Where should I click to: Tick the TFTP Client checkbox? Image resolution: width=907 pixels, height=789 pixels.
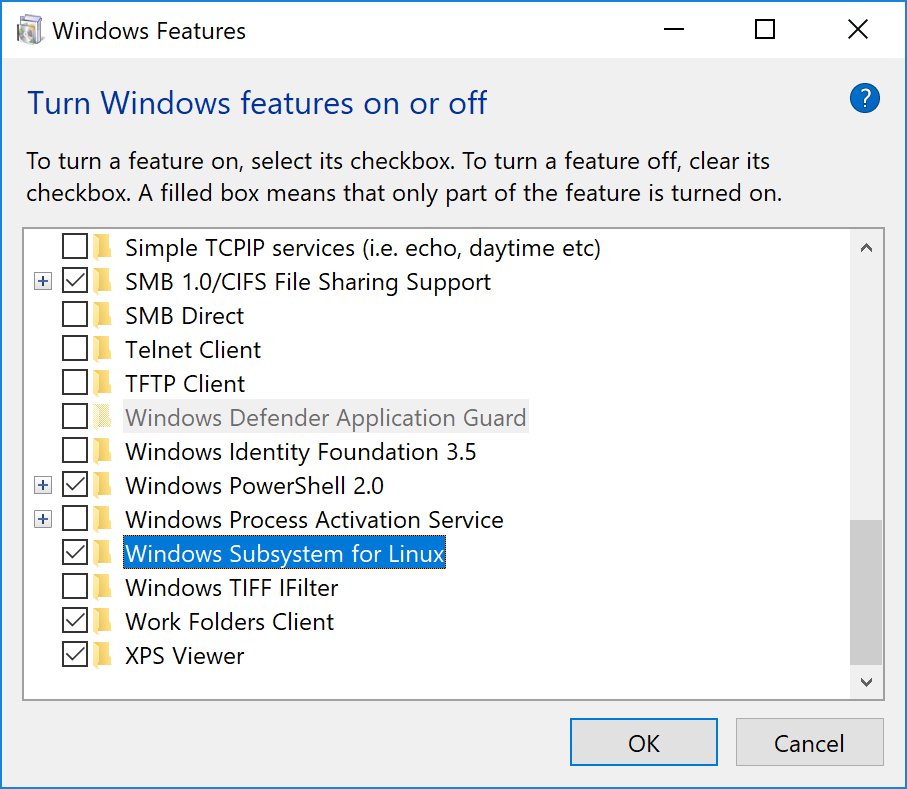click(x=75, y=384)
